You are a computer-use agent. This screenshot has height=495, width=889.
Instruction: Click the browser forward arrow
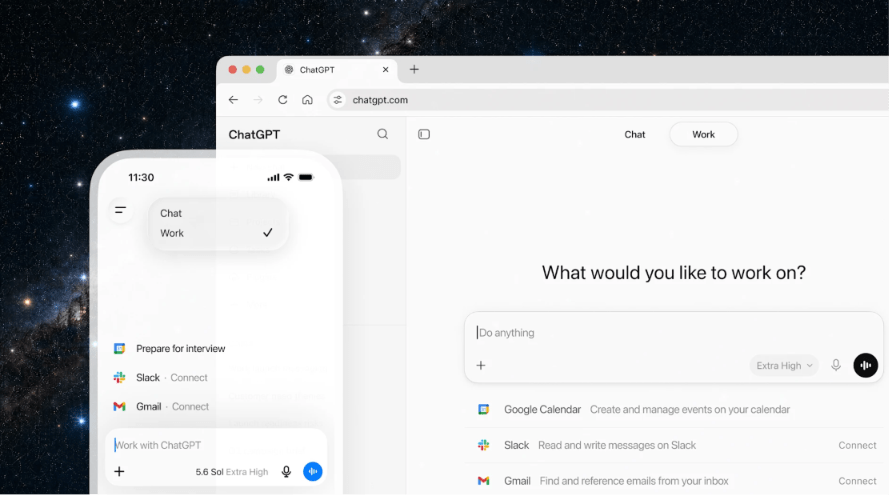coord(258,100)
